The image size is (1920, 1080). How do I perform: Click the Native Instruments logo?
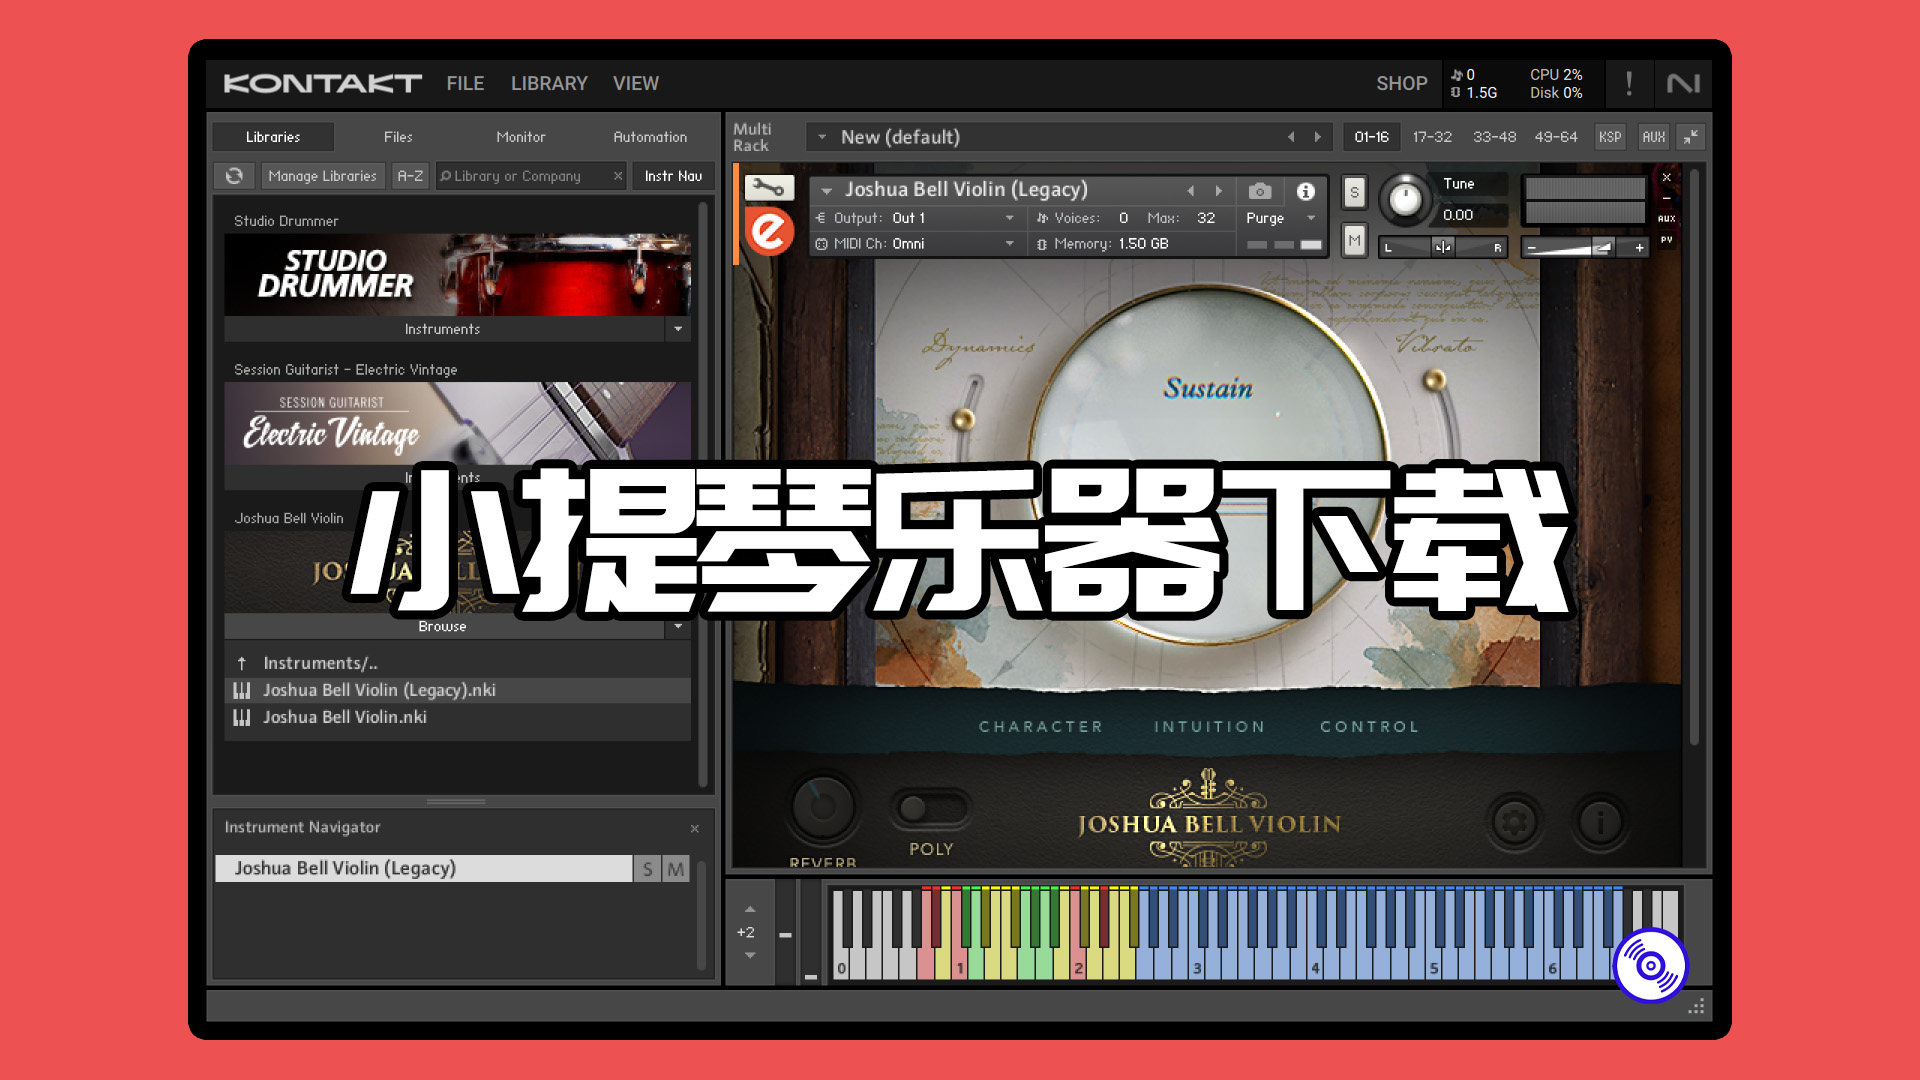(x=1683, y=84)
